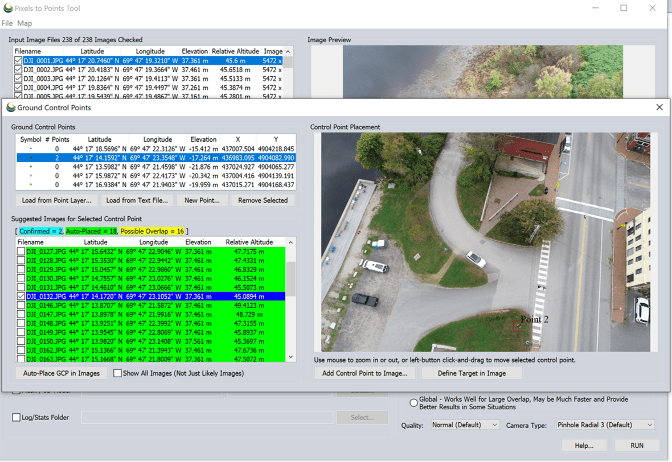
Task: Click the Log/Stats Folder path field
Action: pos(207,417)
